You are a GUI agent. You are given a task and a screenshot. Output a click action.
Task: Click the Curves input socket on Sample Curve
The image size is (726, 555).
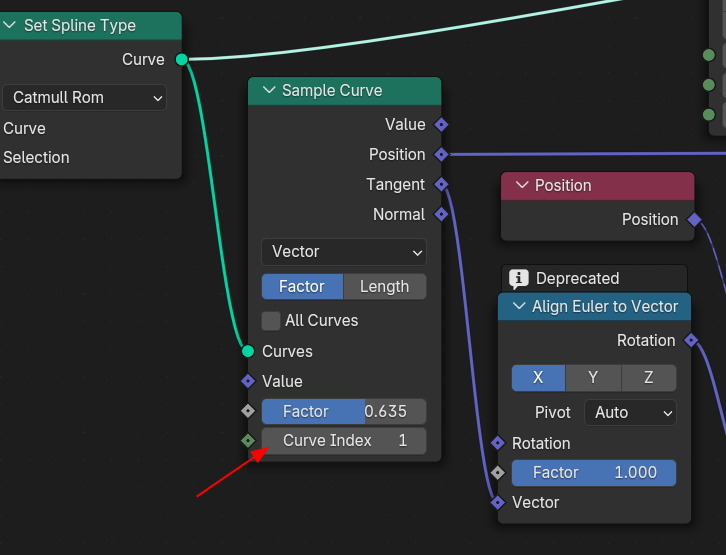248,351
